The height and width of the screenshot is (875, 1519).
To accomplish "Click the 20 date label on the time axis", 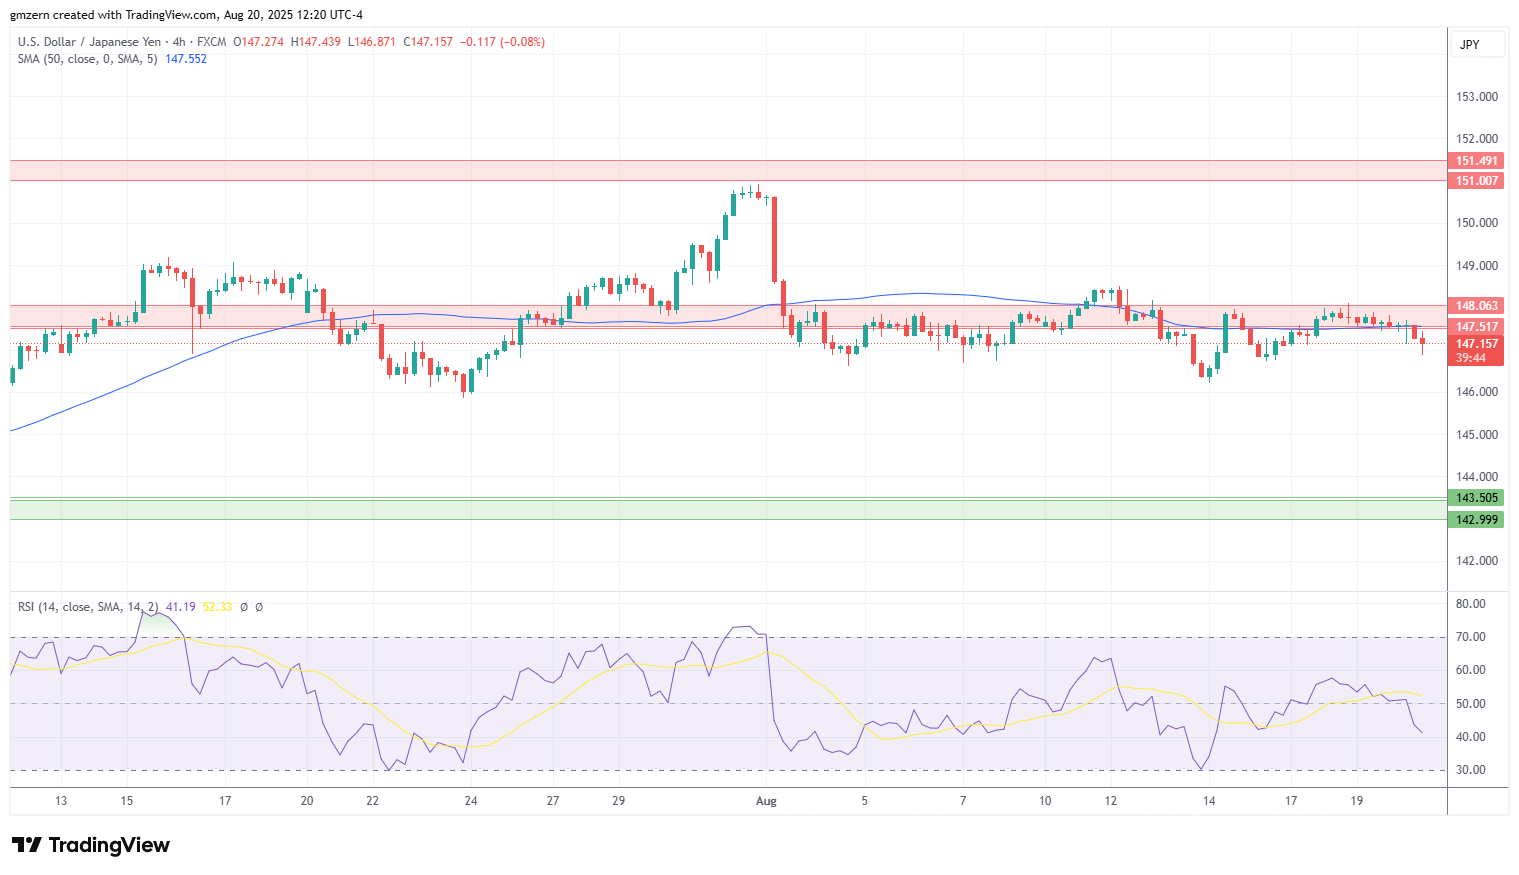I will [x=307, y=801].
